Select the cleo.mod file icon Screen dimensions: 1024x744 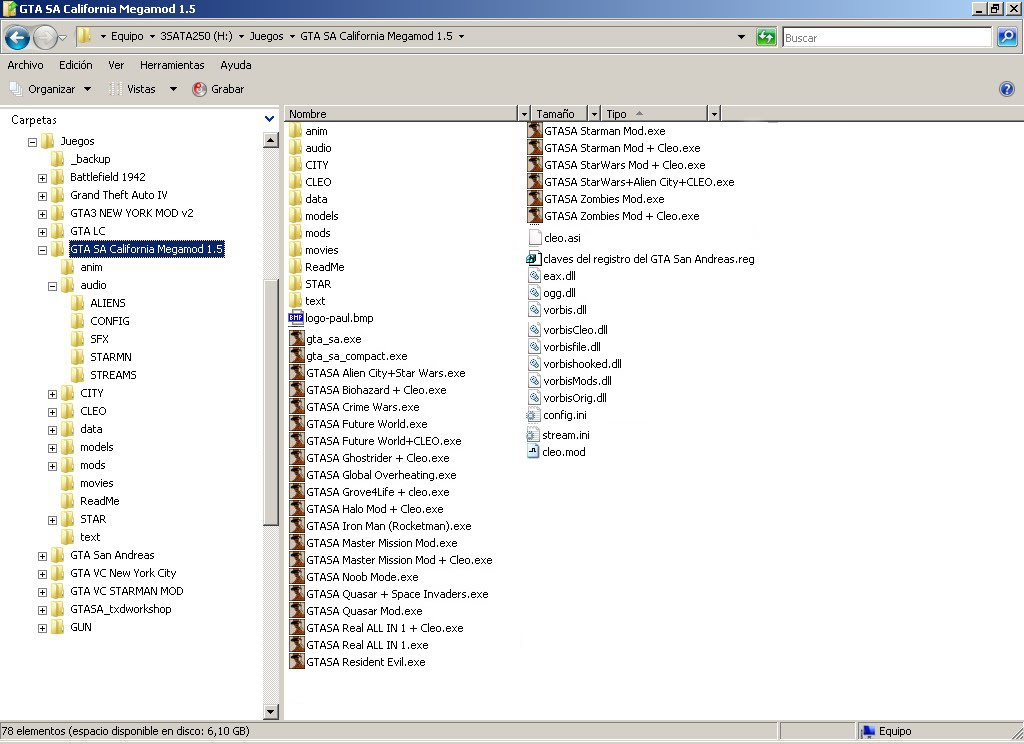point(533,451)
